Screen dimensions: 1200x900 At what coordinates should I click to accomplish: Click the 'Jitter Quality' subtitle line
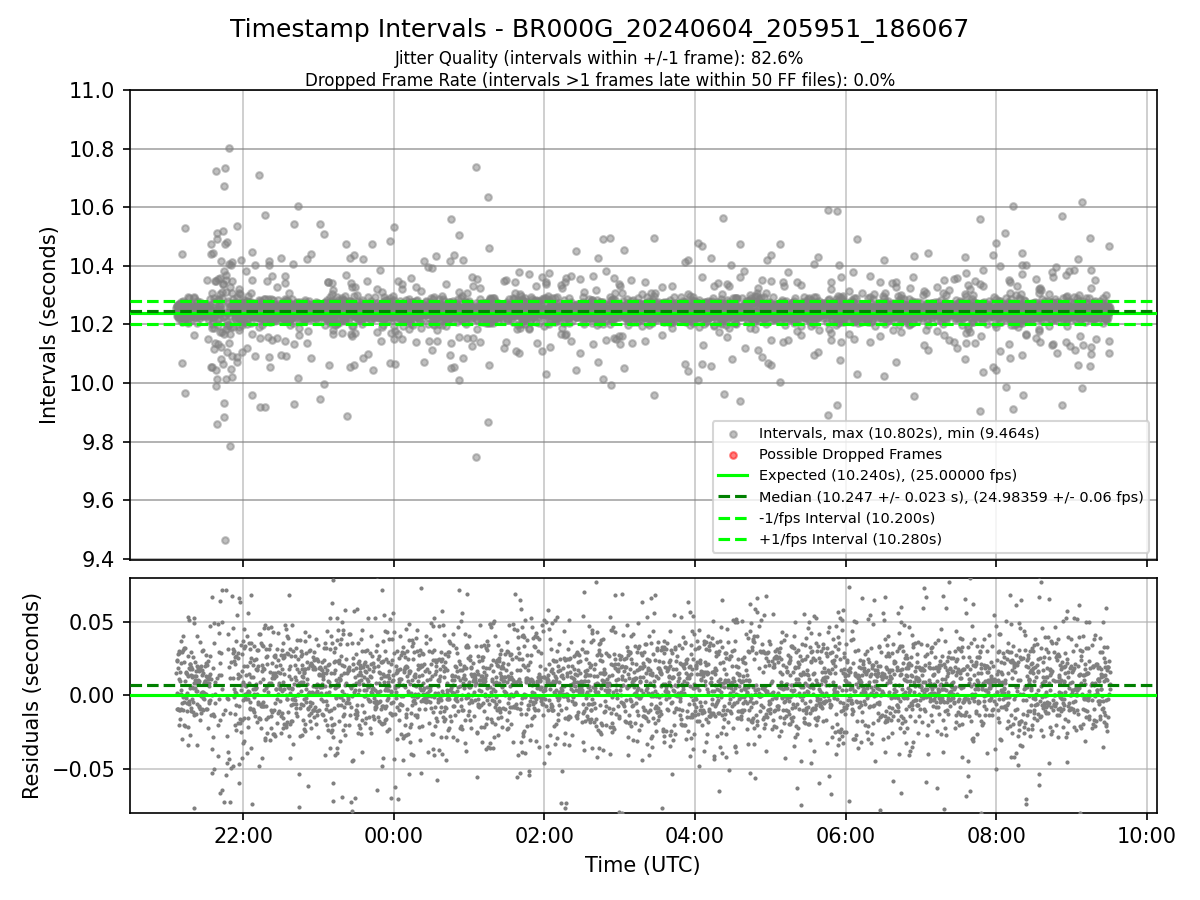click(x=599, y=58)
